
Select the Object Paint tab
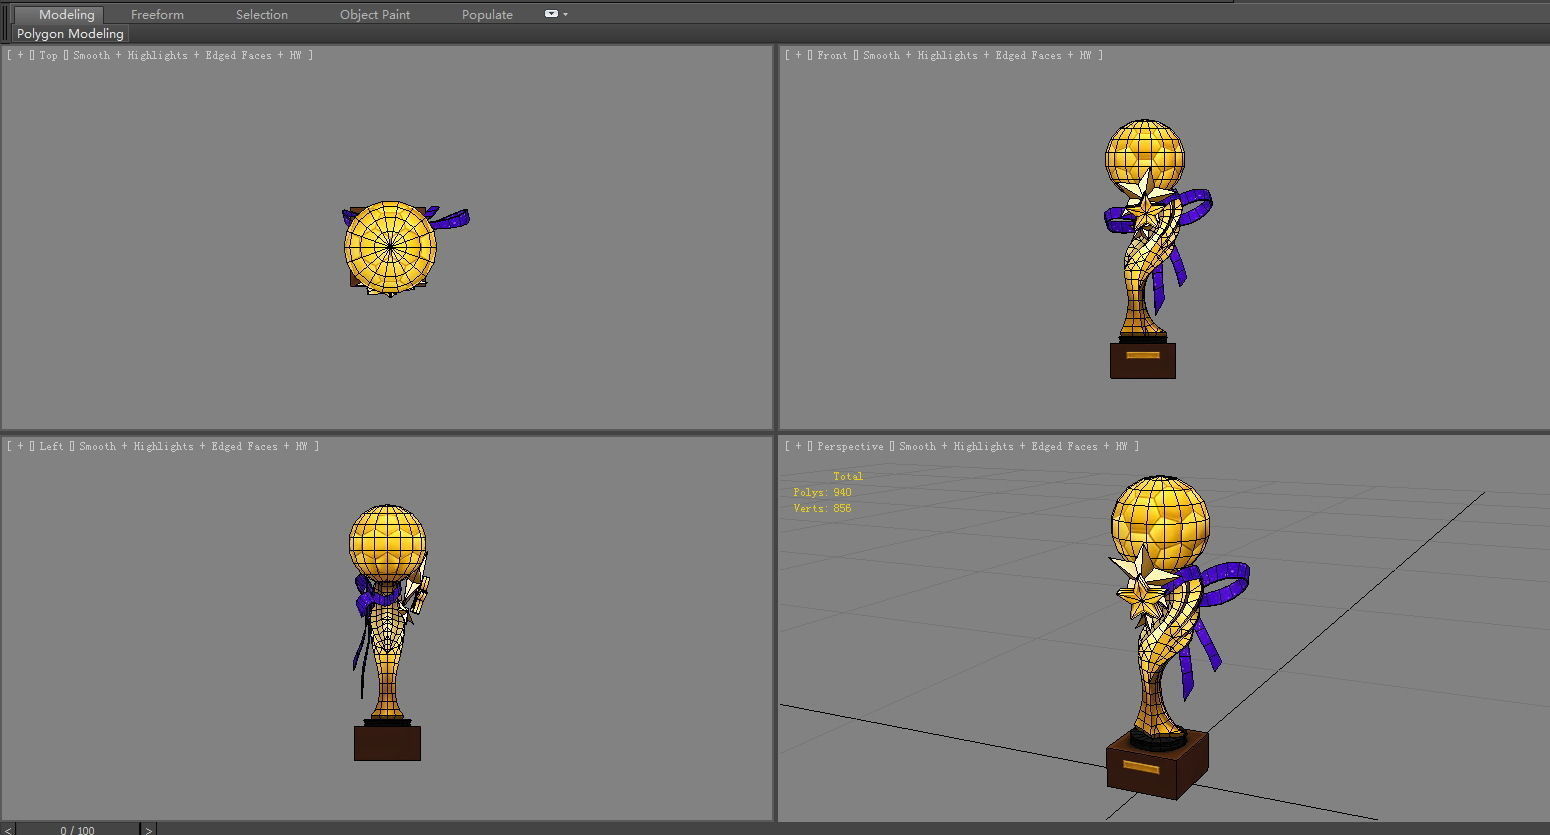tap(374, 15)
